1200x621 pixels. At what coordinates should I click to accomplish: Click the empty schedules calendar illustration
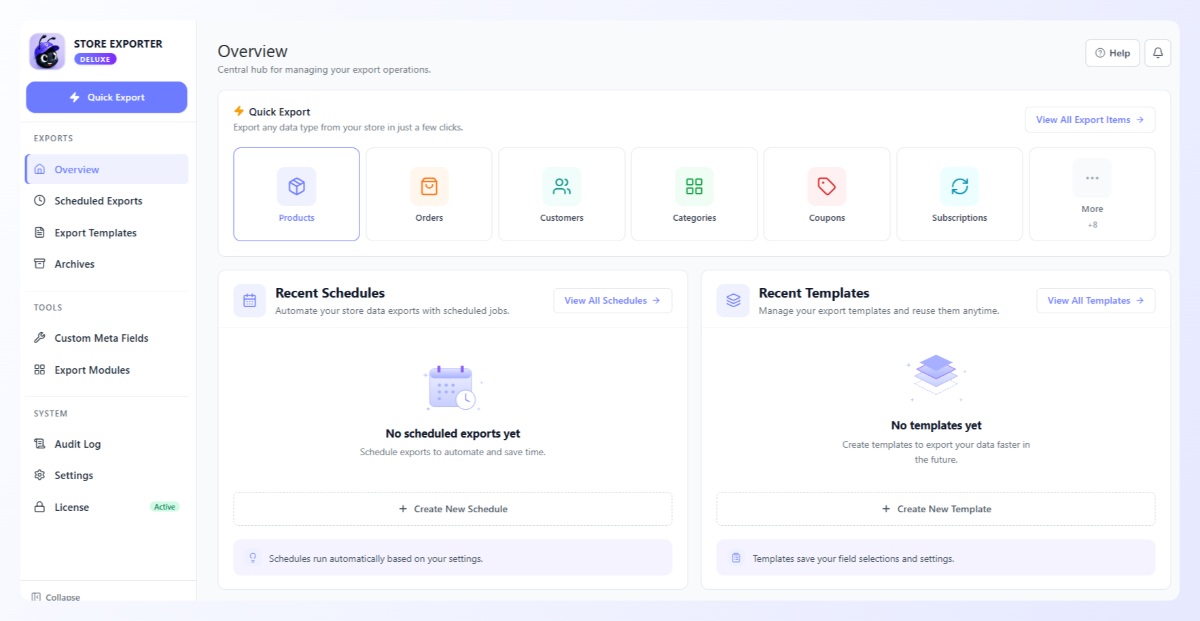[453, 387]
